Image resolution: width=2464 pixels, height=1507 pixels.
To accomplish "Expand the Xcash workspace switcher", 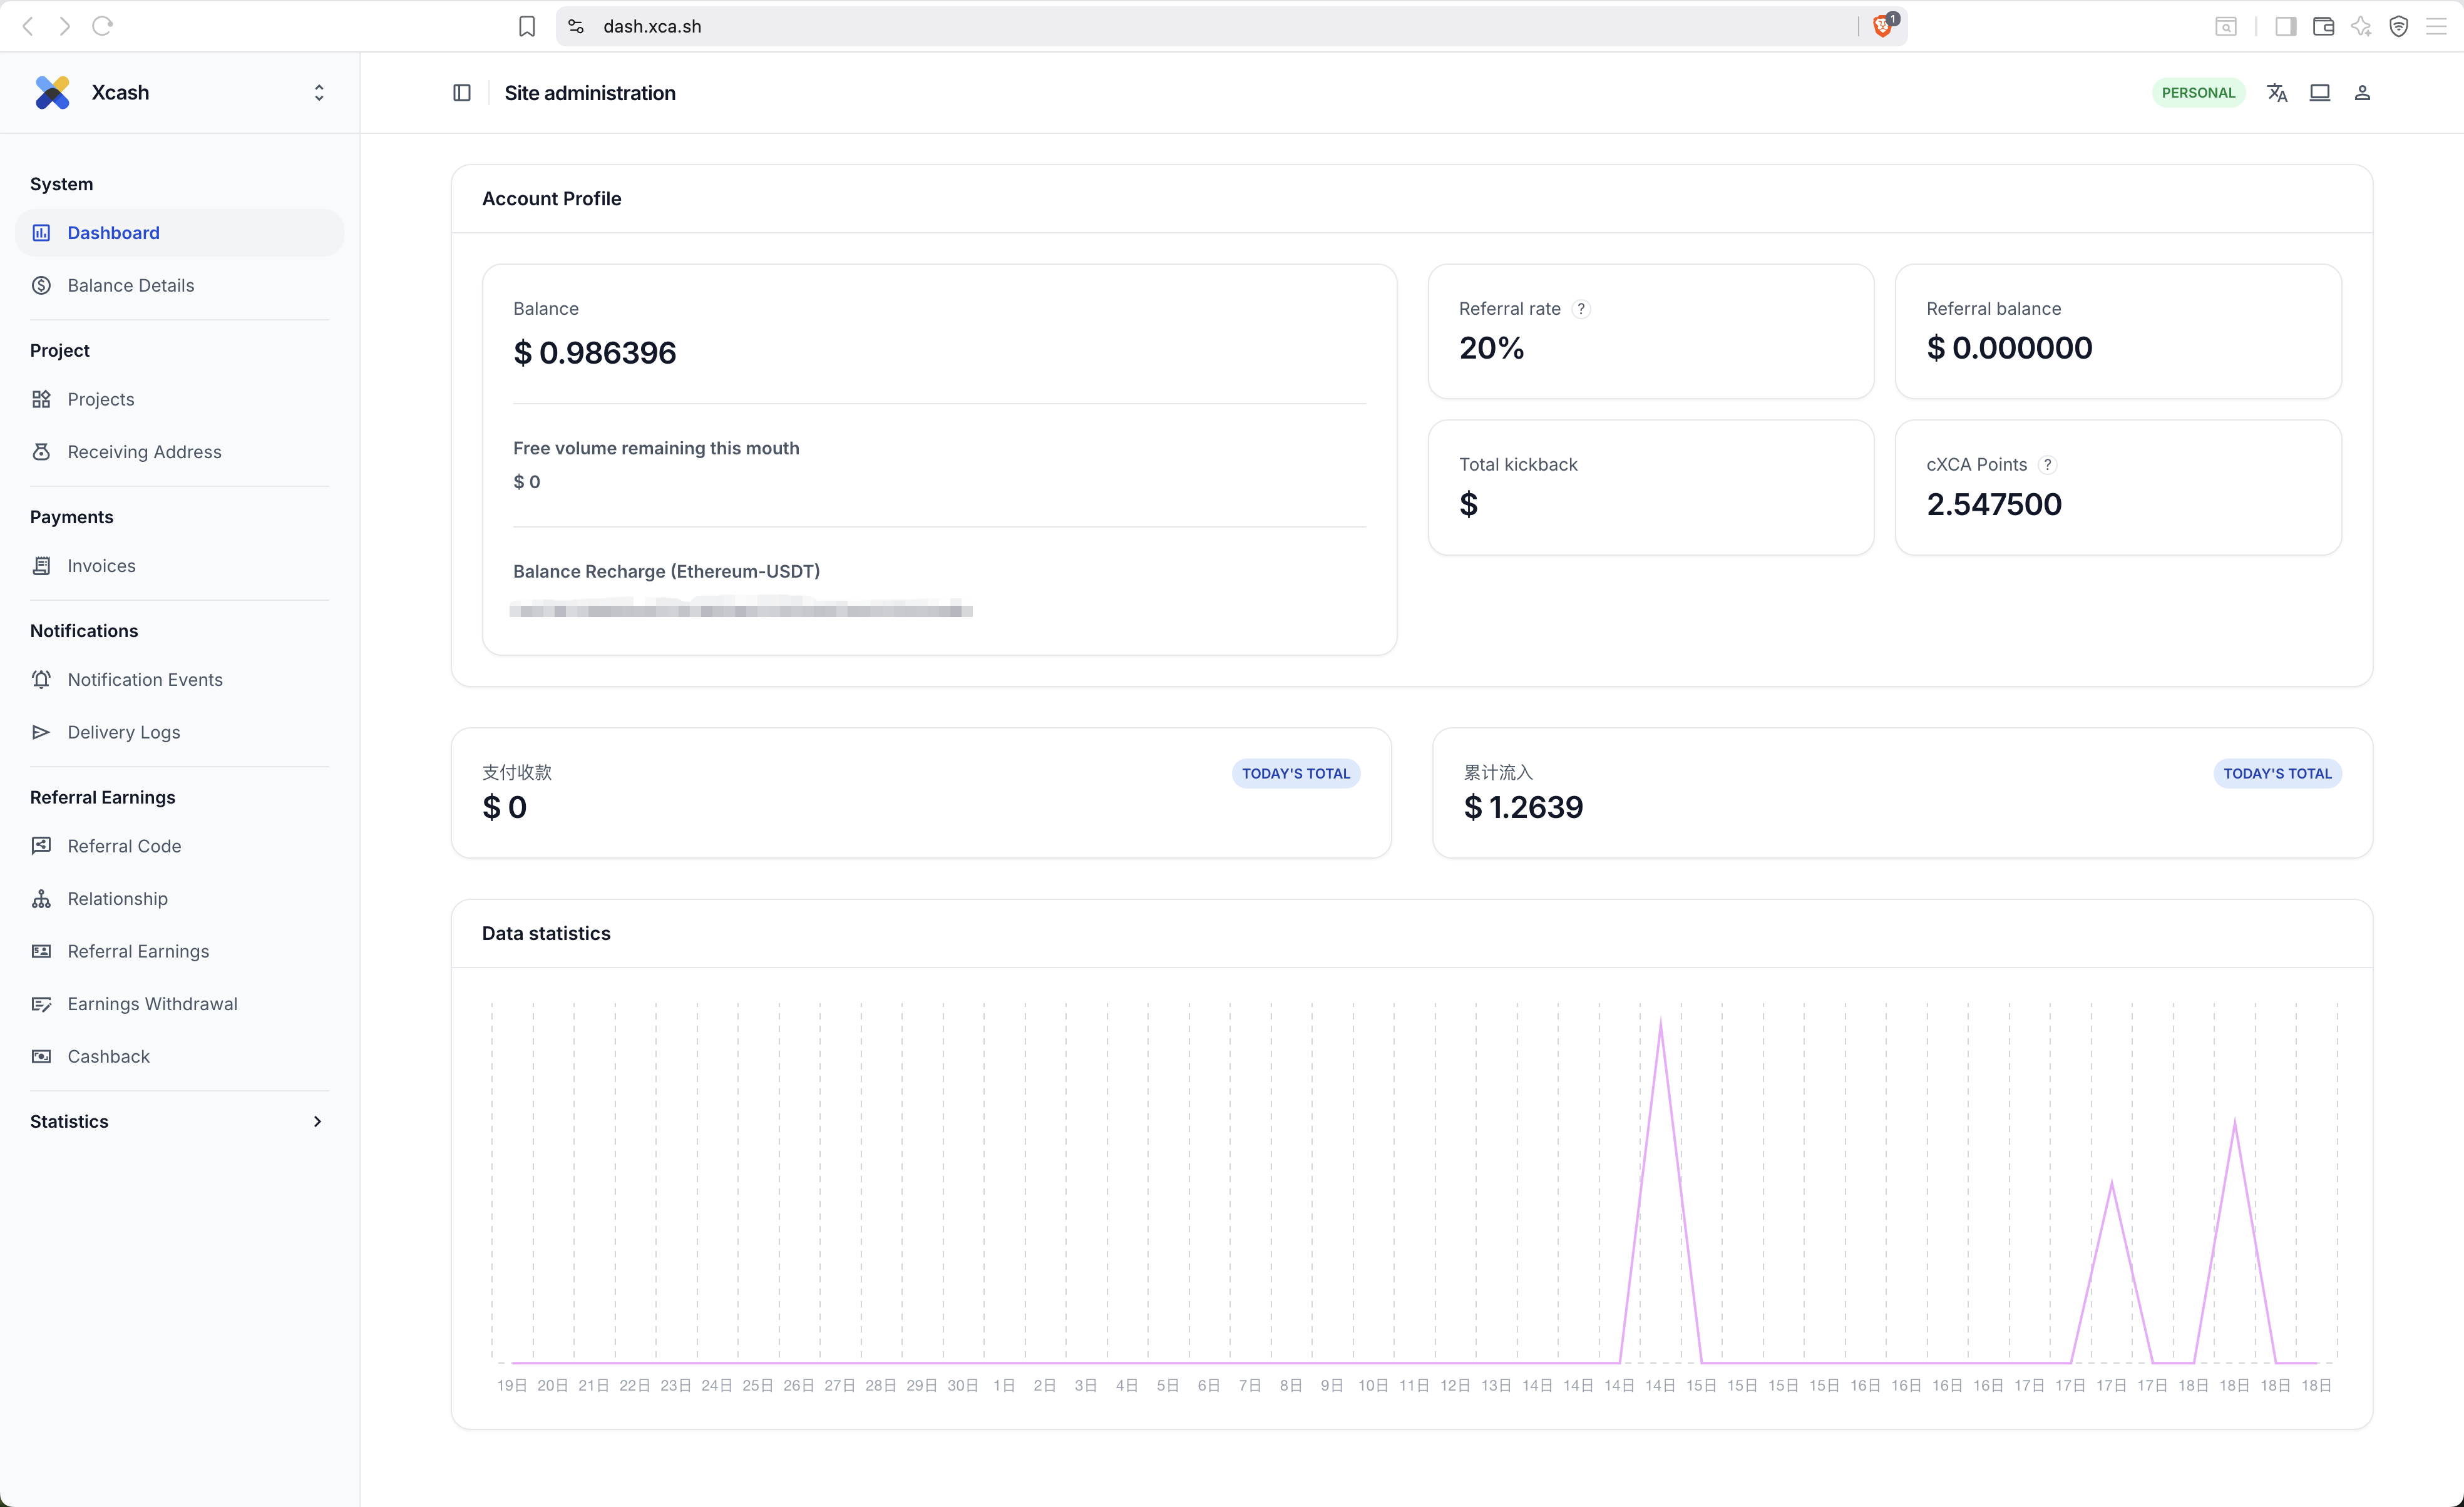I will (319, 93).
